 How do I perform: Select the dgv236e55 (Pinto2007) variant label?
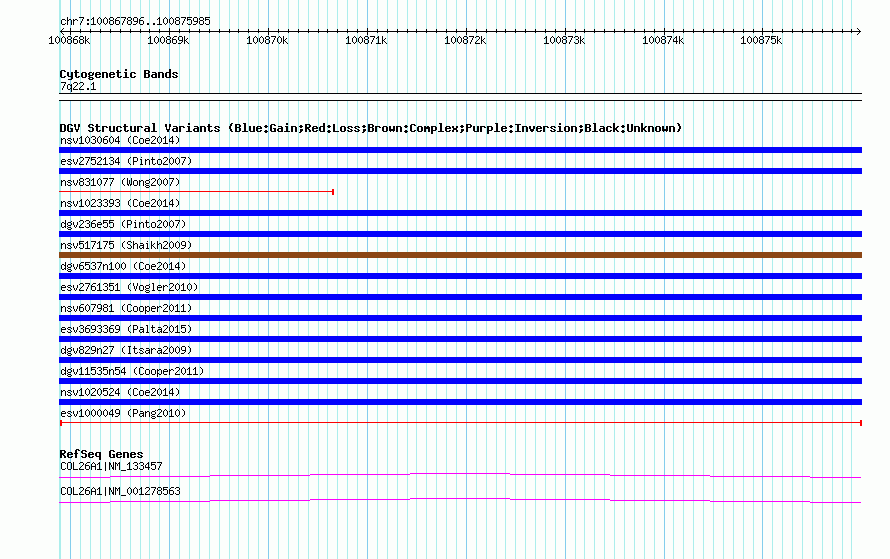click(123, 224)
